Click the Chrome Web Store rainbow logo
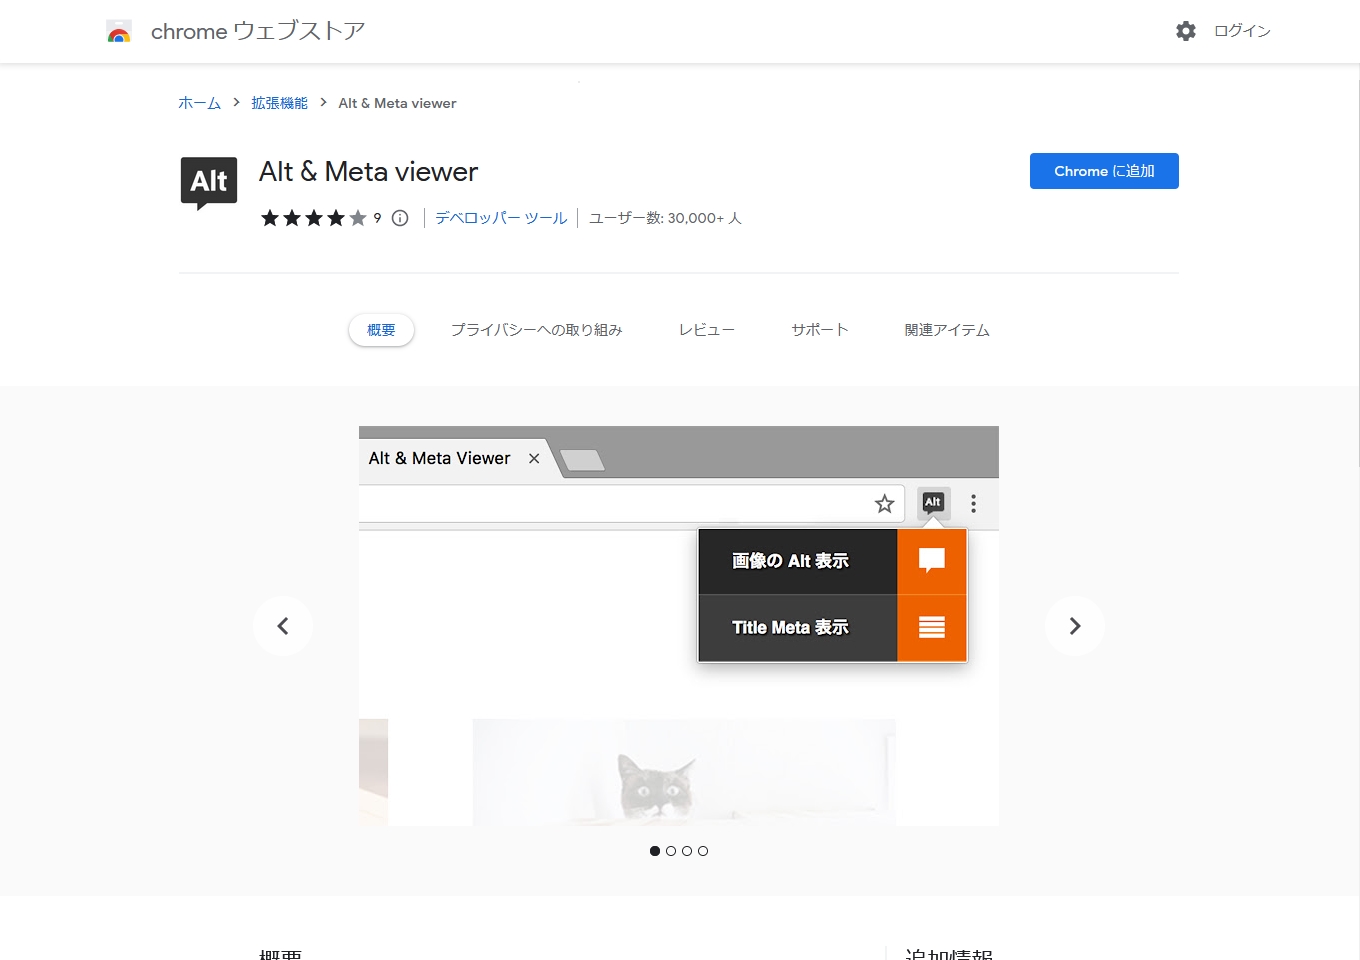The width and height of the screenshot is (1360, 960). pyautogui.click(x=119, y=32)
